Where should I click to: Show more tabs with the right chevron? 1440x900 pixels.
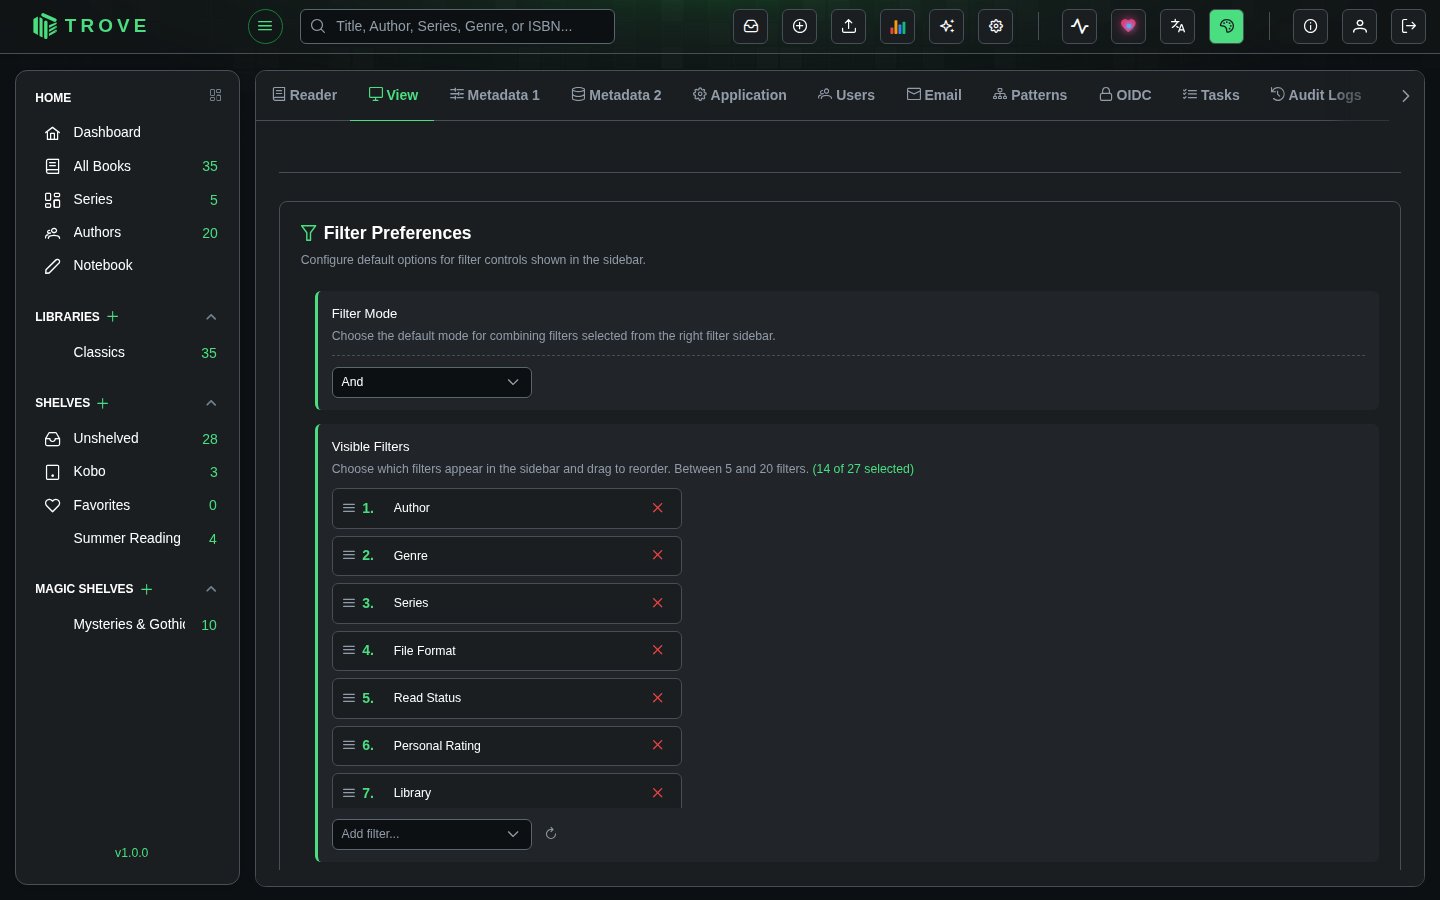click(x=1405, y=96)
